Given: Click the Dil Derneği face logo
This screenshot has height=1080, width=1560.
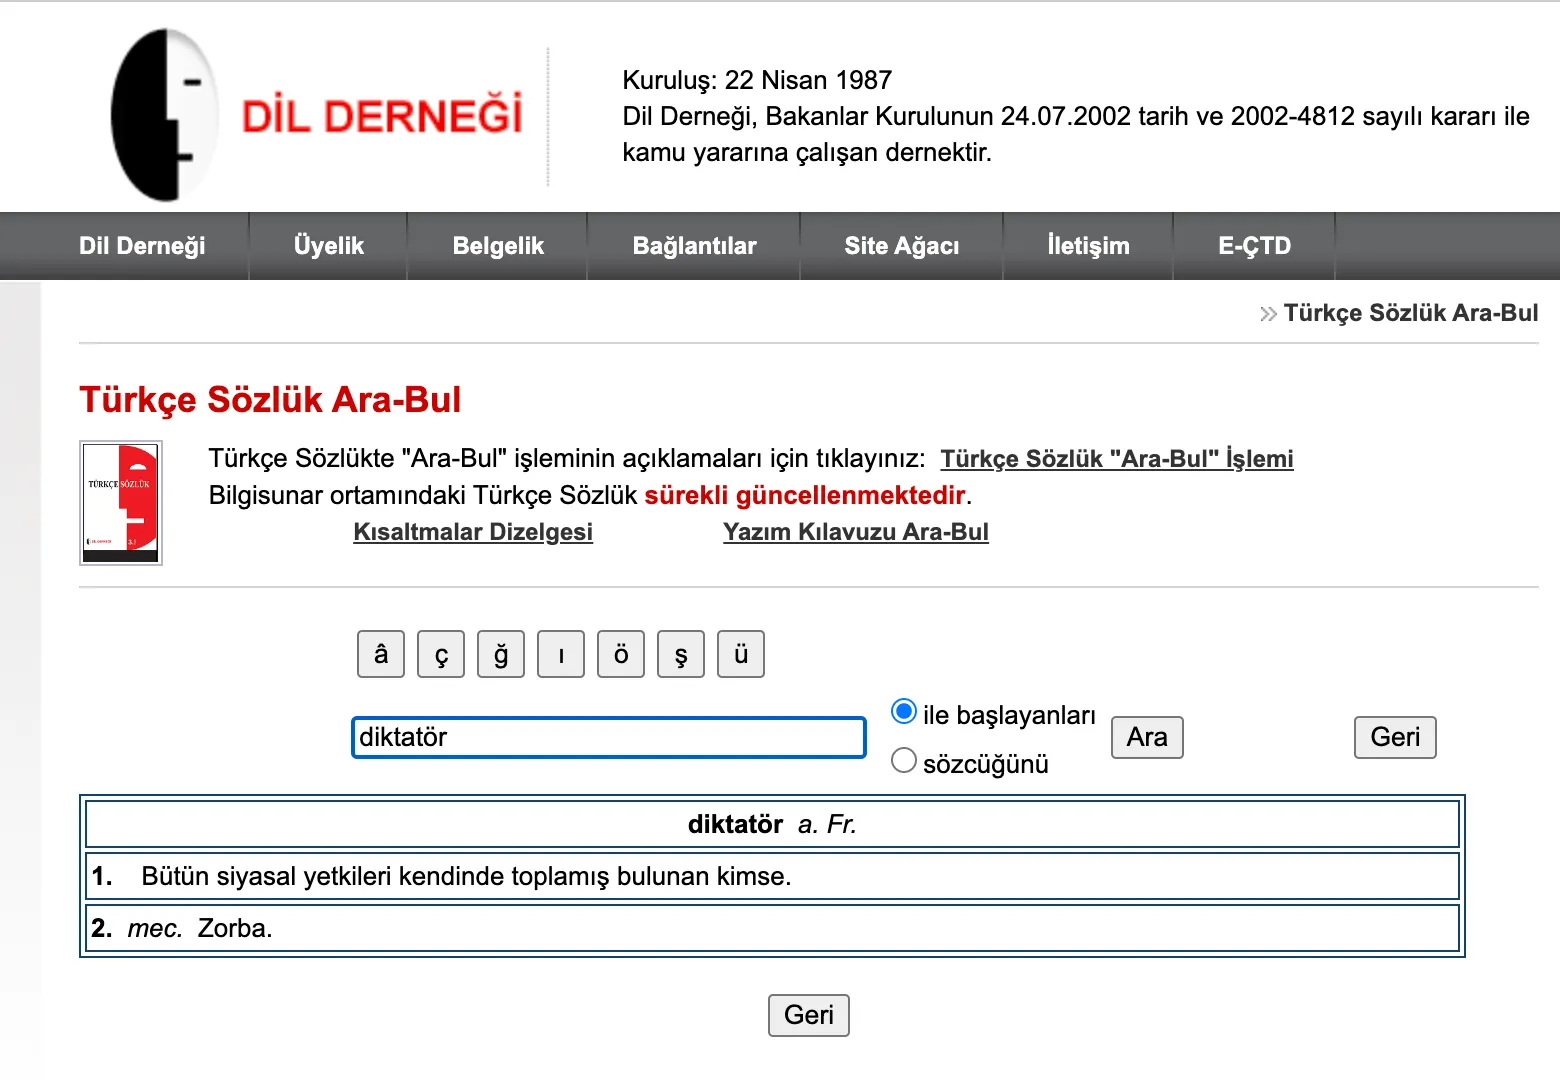Looking at the screenshot, I should tap(165, 114).
